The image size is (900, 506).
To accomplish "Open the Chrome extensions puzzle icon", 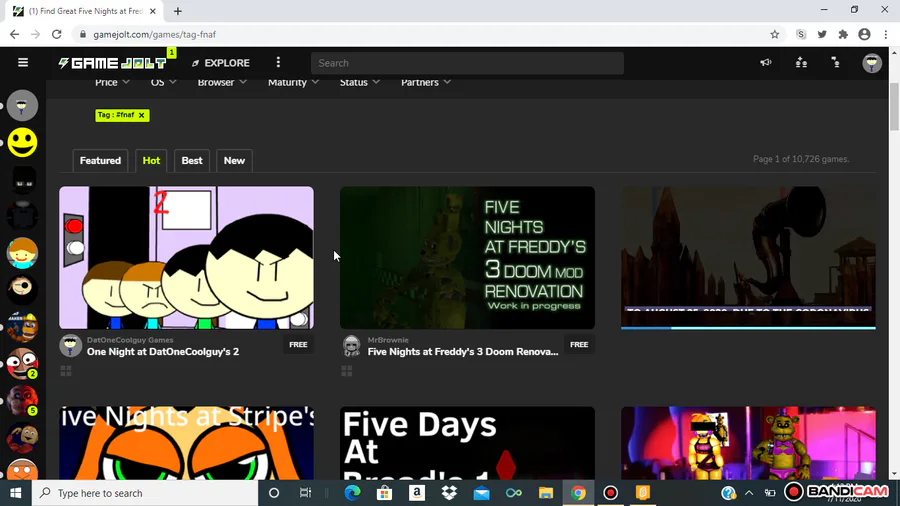I will click(x=843, y=34).
